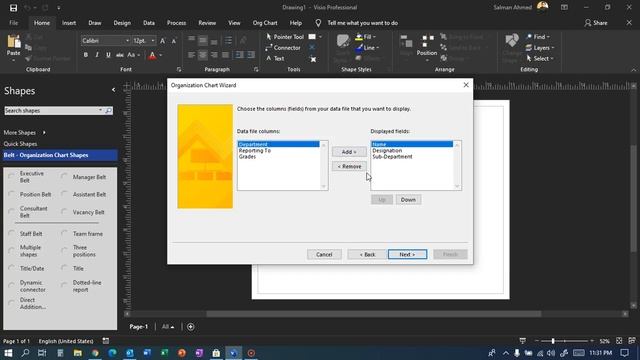The image size is (640, 360).
Task: Click the font color red swatch
Action: click(152, 55)
